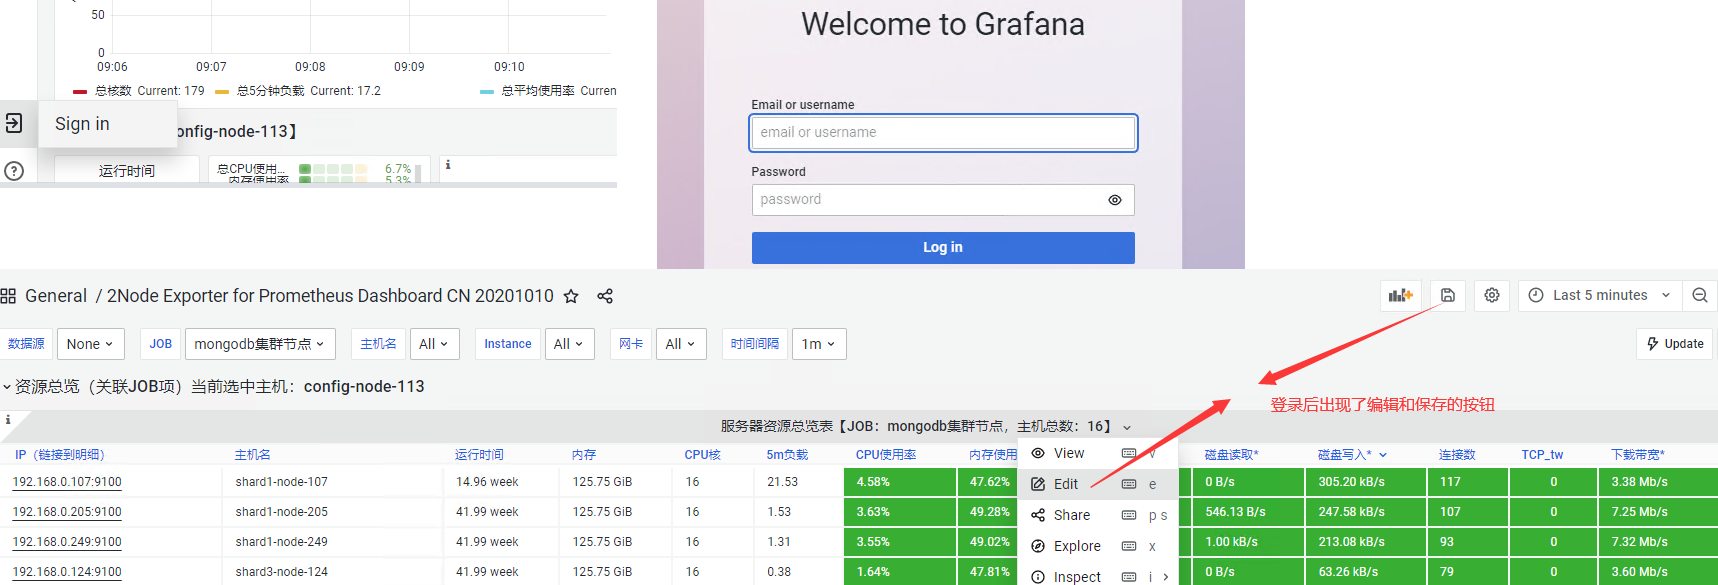Open the None datasource dropdown
Image resolution: width=1718 pixels, height=585 pixels.
(x=90, y=344)
